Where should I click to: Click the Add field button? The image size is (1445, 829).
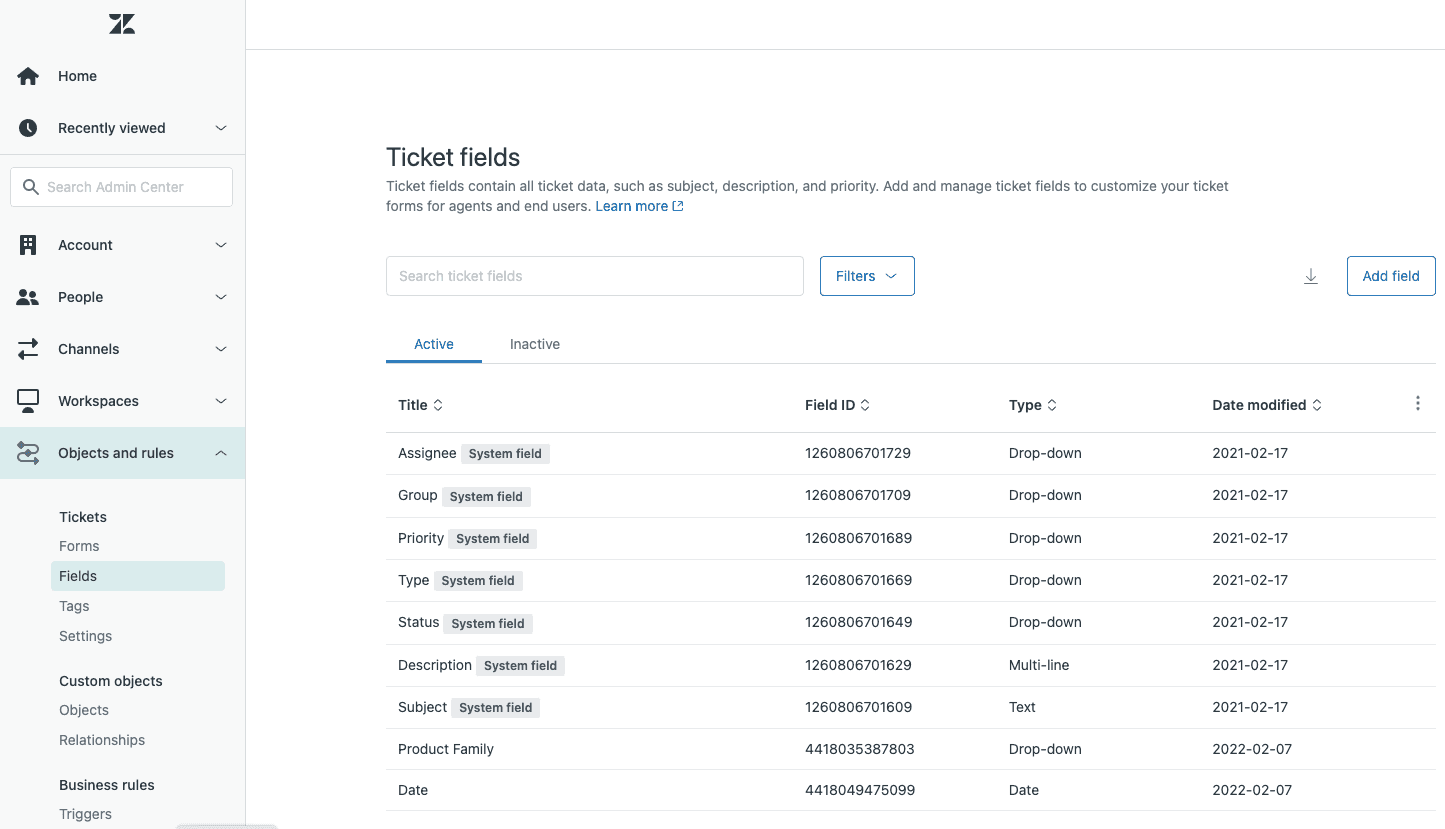(x=1390, y=275)
